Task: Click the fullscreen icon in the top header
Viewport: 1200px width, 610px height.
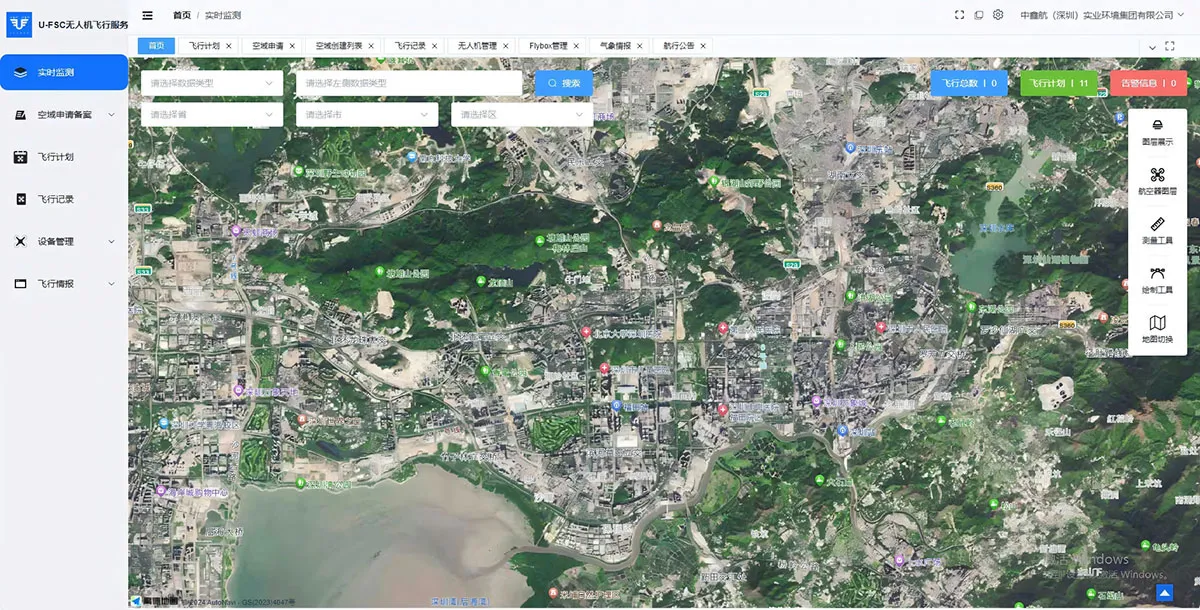Action: pyautogui.click(x=960, y=15)
